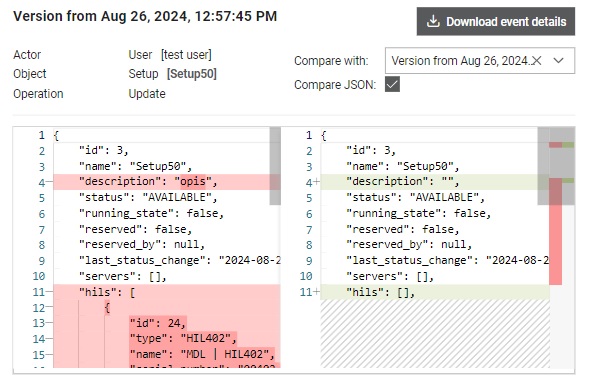Click the deletion marker on left line 11
The width and height of the screenshot is (591, 379).
point(50,292)
